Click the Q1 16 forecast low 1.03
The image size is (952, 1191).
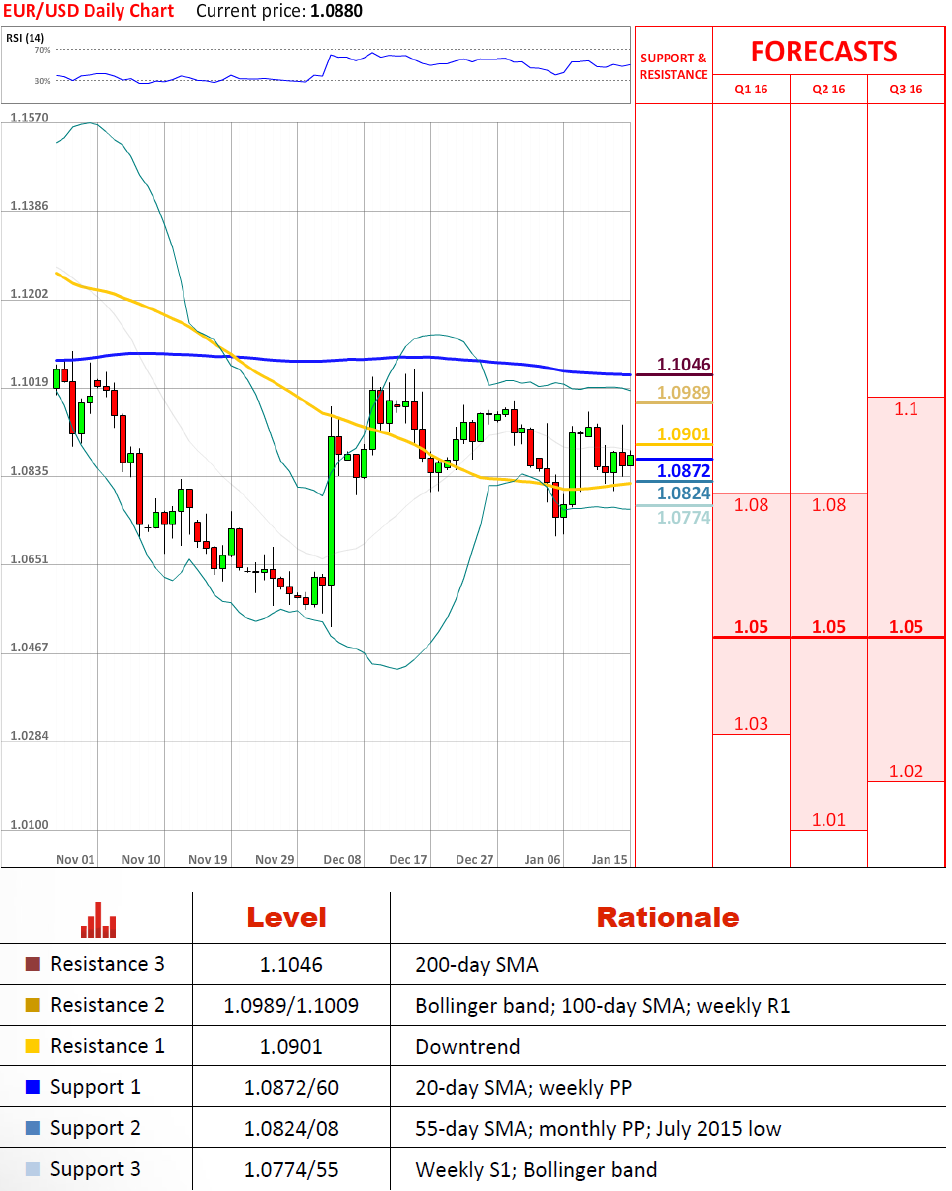(x=751, y=724)
